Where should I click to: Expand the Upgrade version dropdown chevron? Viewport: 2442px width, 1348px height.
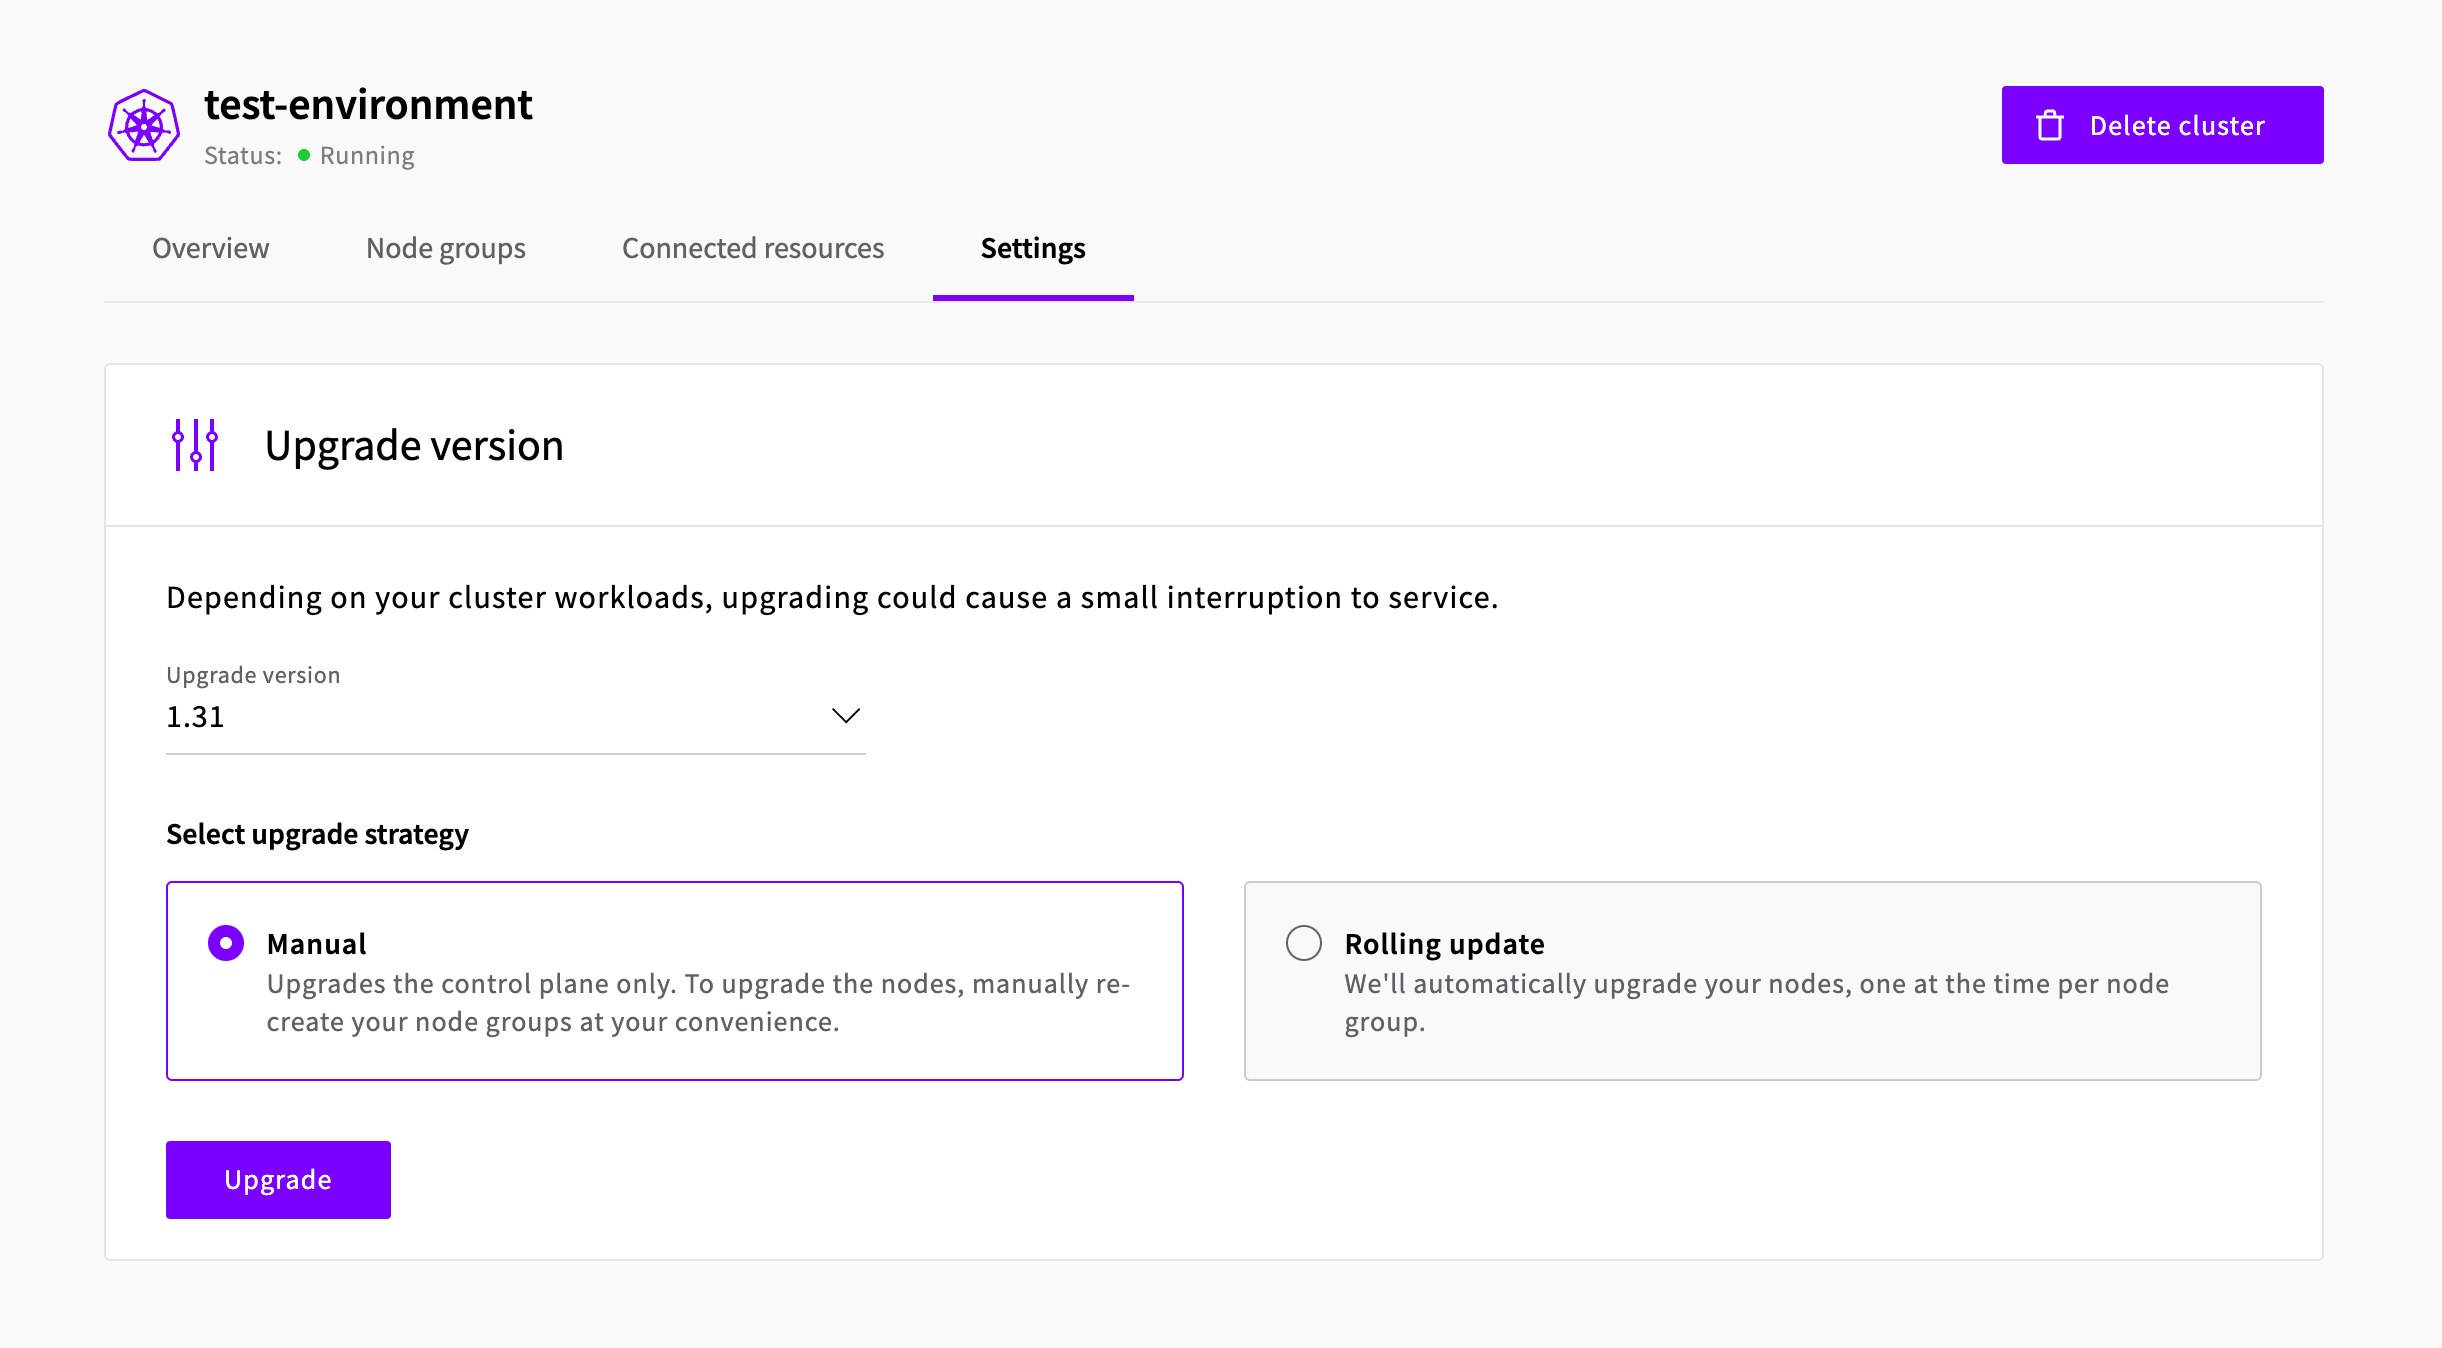tap(846, 716)
